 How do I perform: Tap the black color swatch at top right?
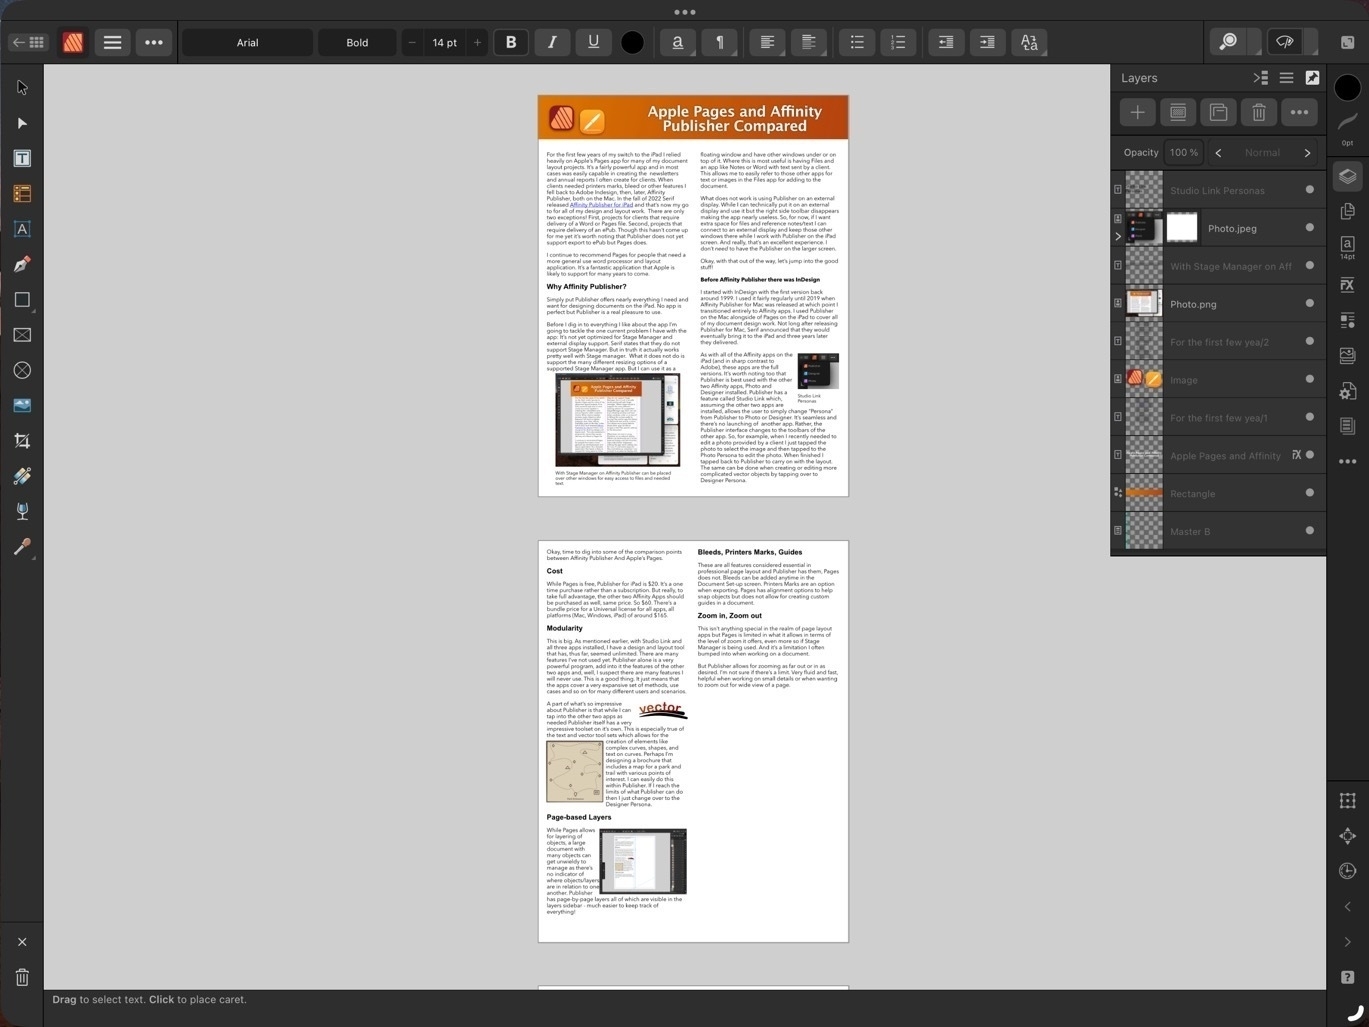(x=1347, y=87)
